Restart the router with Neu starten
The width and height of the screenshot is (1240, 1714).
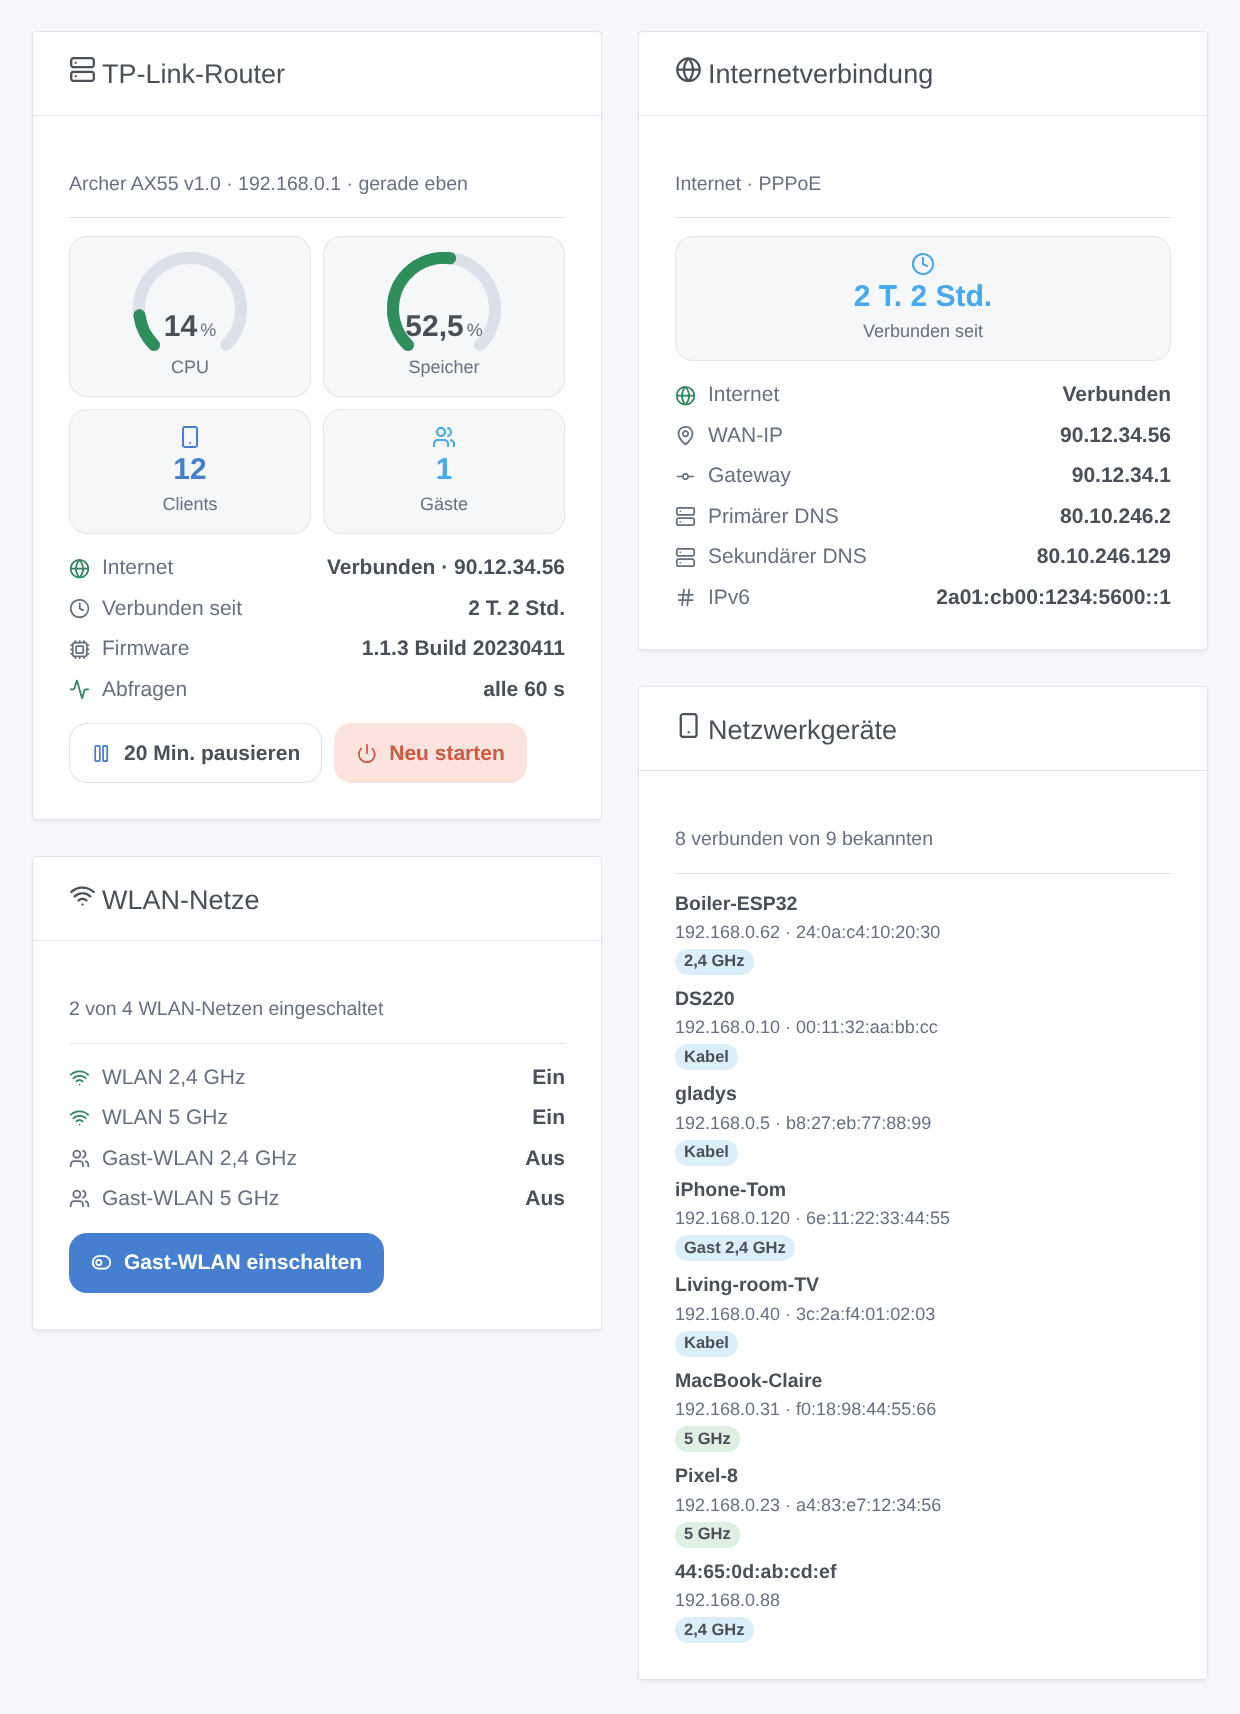[x=430, y=753]
